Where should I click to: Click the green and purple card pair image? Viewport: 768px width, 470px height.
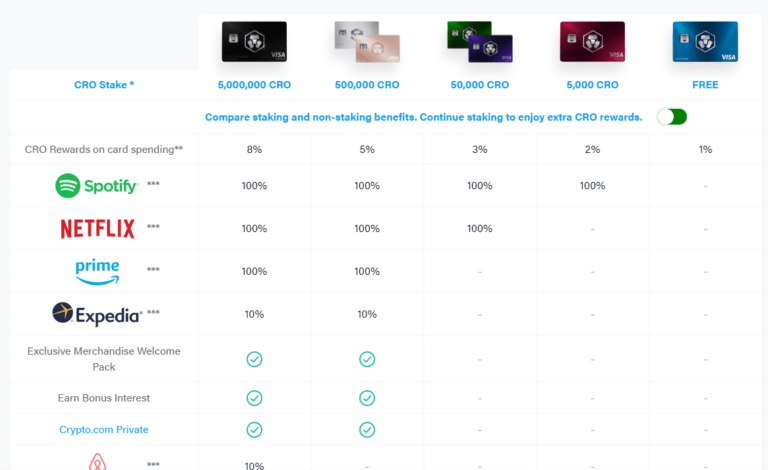[x=480, y=42]
